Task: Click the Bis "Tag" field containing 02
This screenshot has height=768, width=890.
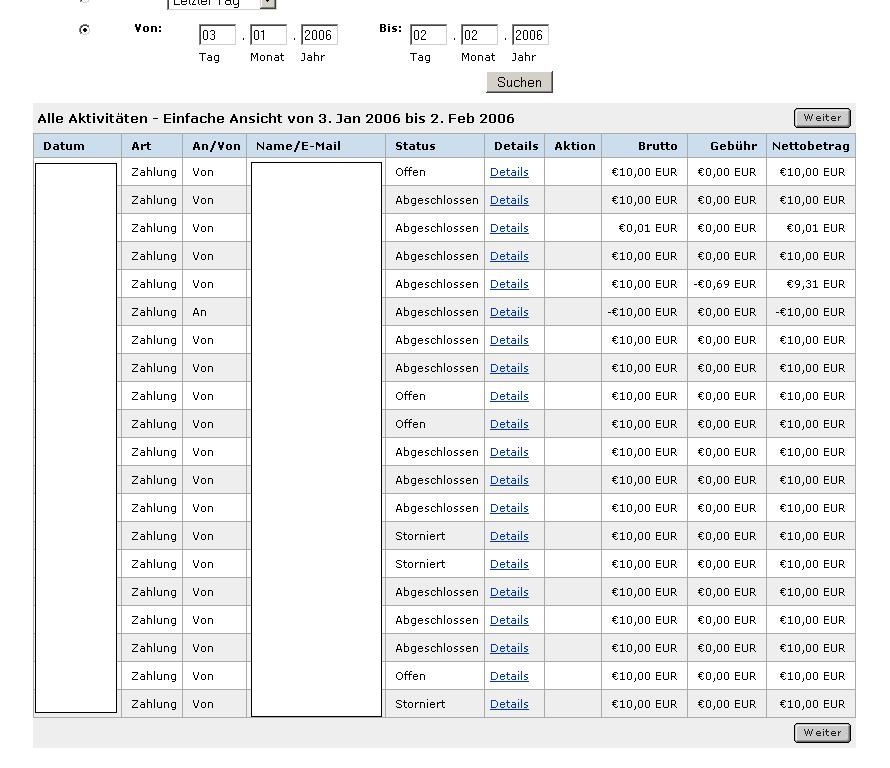Action: pos(428,36)
